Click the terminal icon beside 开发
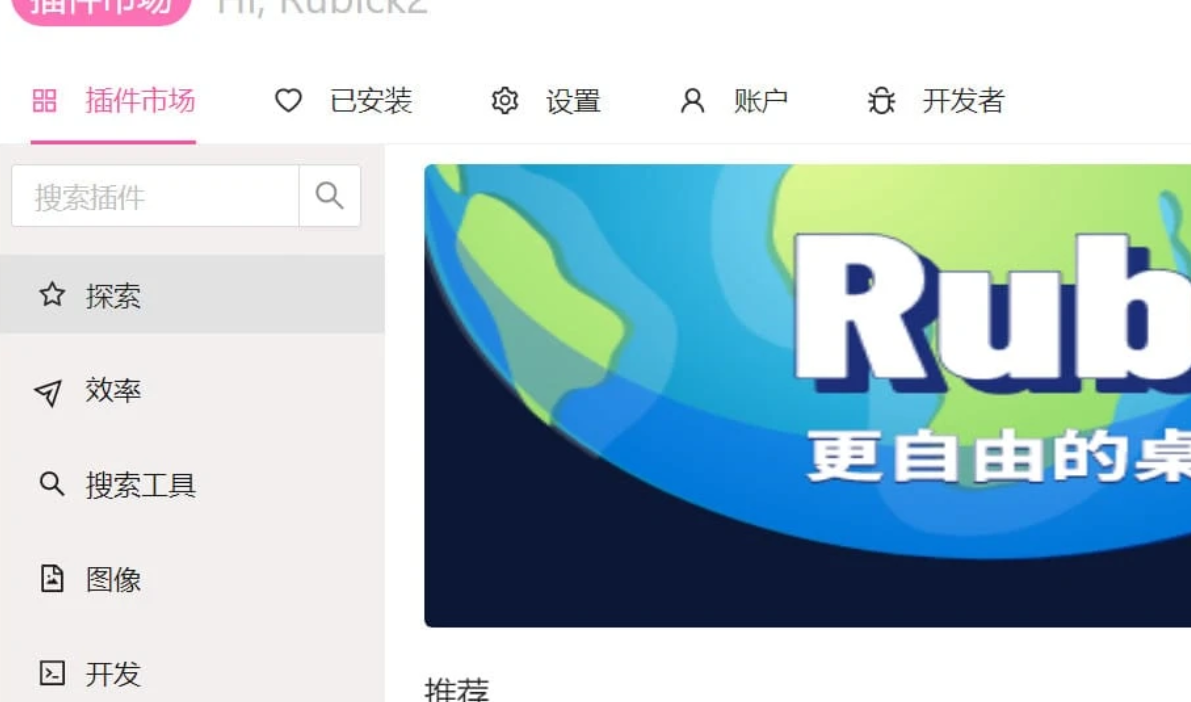 pyautogui.click(x=52, y=672)
